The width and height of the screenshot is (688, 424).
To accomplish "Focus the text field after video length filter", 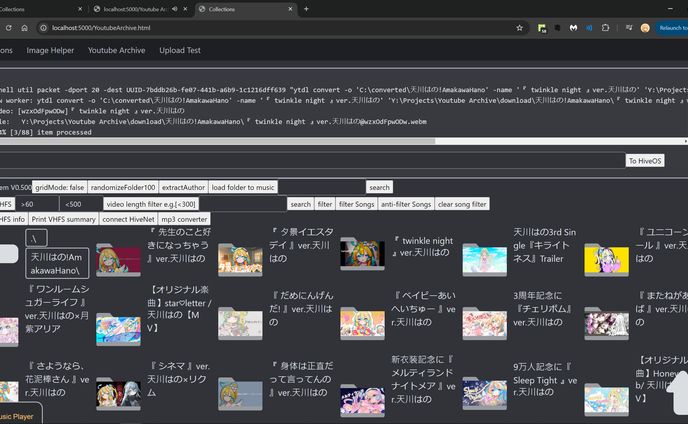I will click(243, 204).
